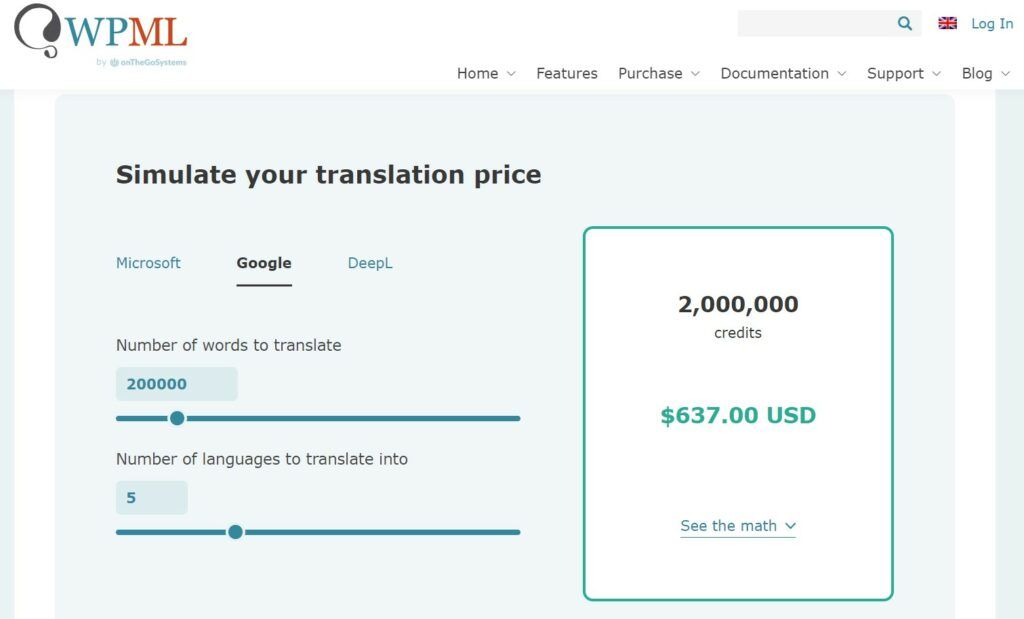Click the number of words input field
The height and width of the screenshot is (619, 1024).
(176, 383)
